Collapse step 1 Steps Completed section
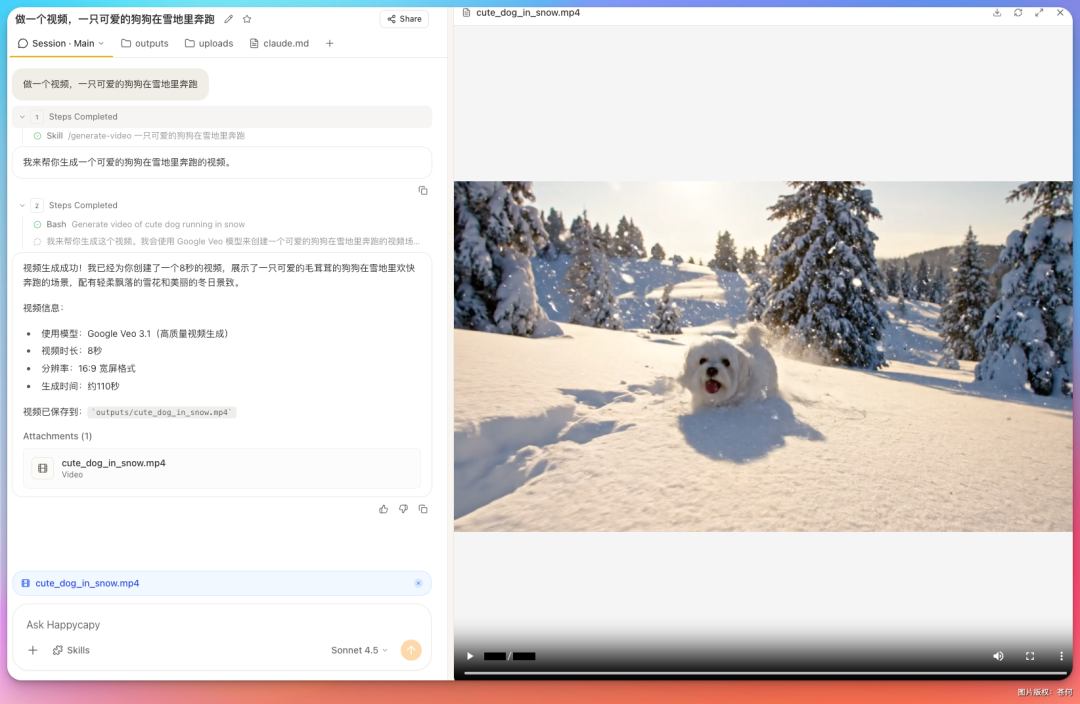The height and width of the screenshot is (704, 1080). [22, 117]
